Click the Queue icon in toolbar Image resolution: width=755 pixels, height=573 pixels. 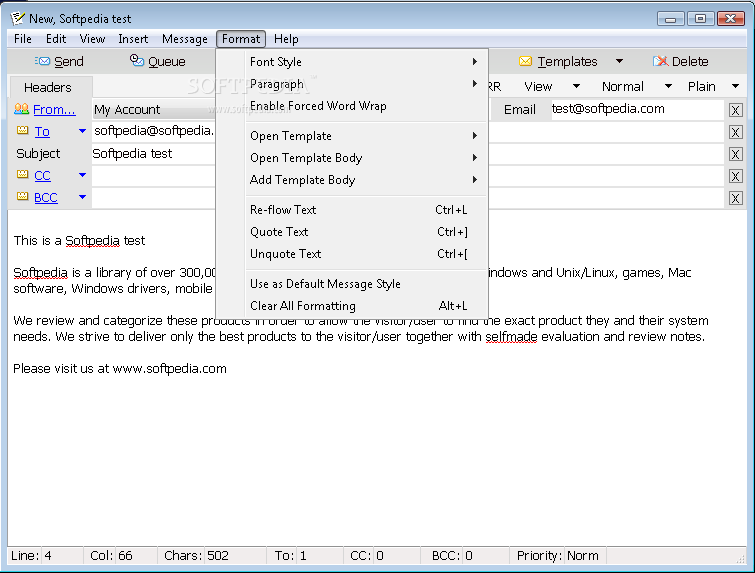(137, 60)
